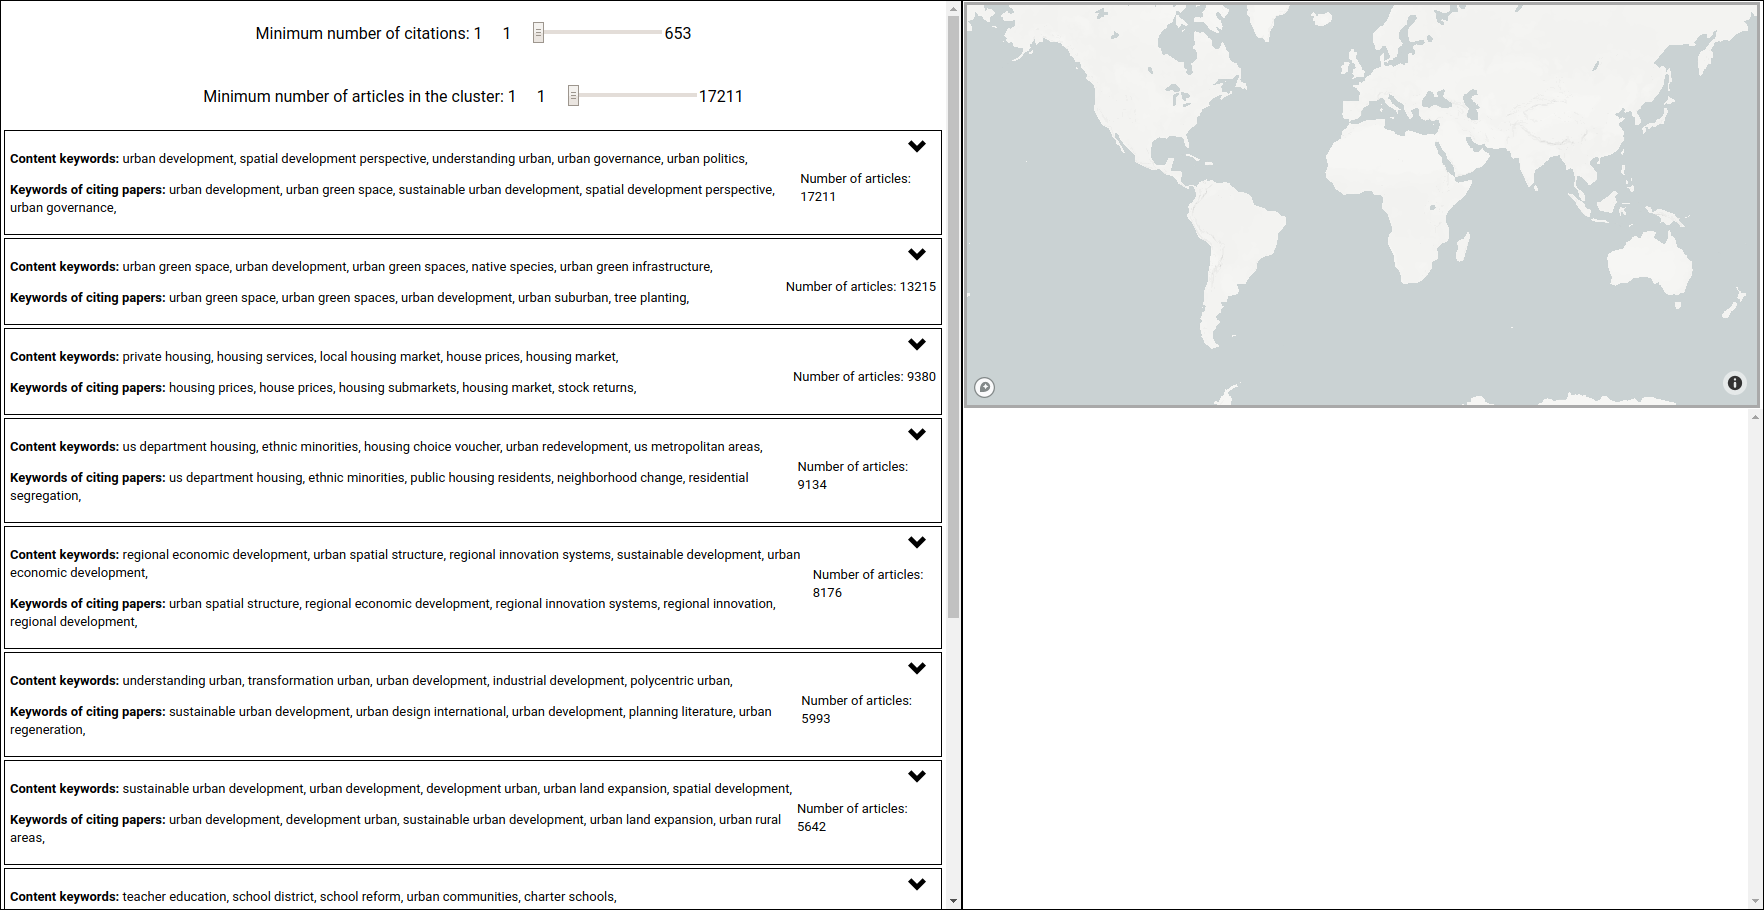Open the map attribution info icon
The width and height of the screenshot is (1764, 910).
click(x=1735, y=383)
